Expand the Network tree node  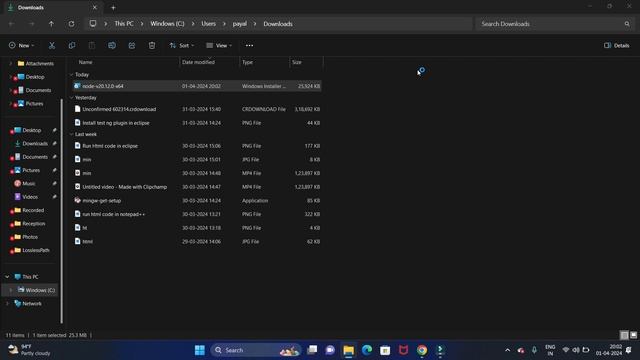click(x=7, y=304)
